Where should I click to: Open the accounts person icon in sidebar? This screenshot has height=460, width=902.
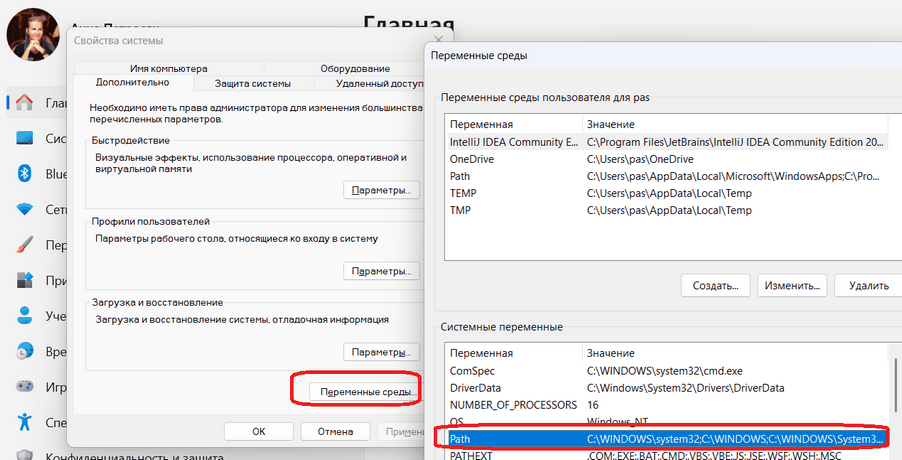(24, 316)
